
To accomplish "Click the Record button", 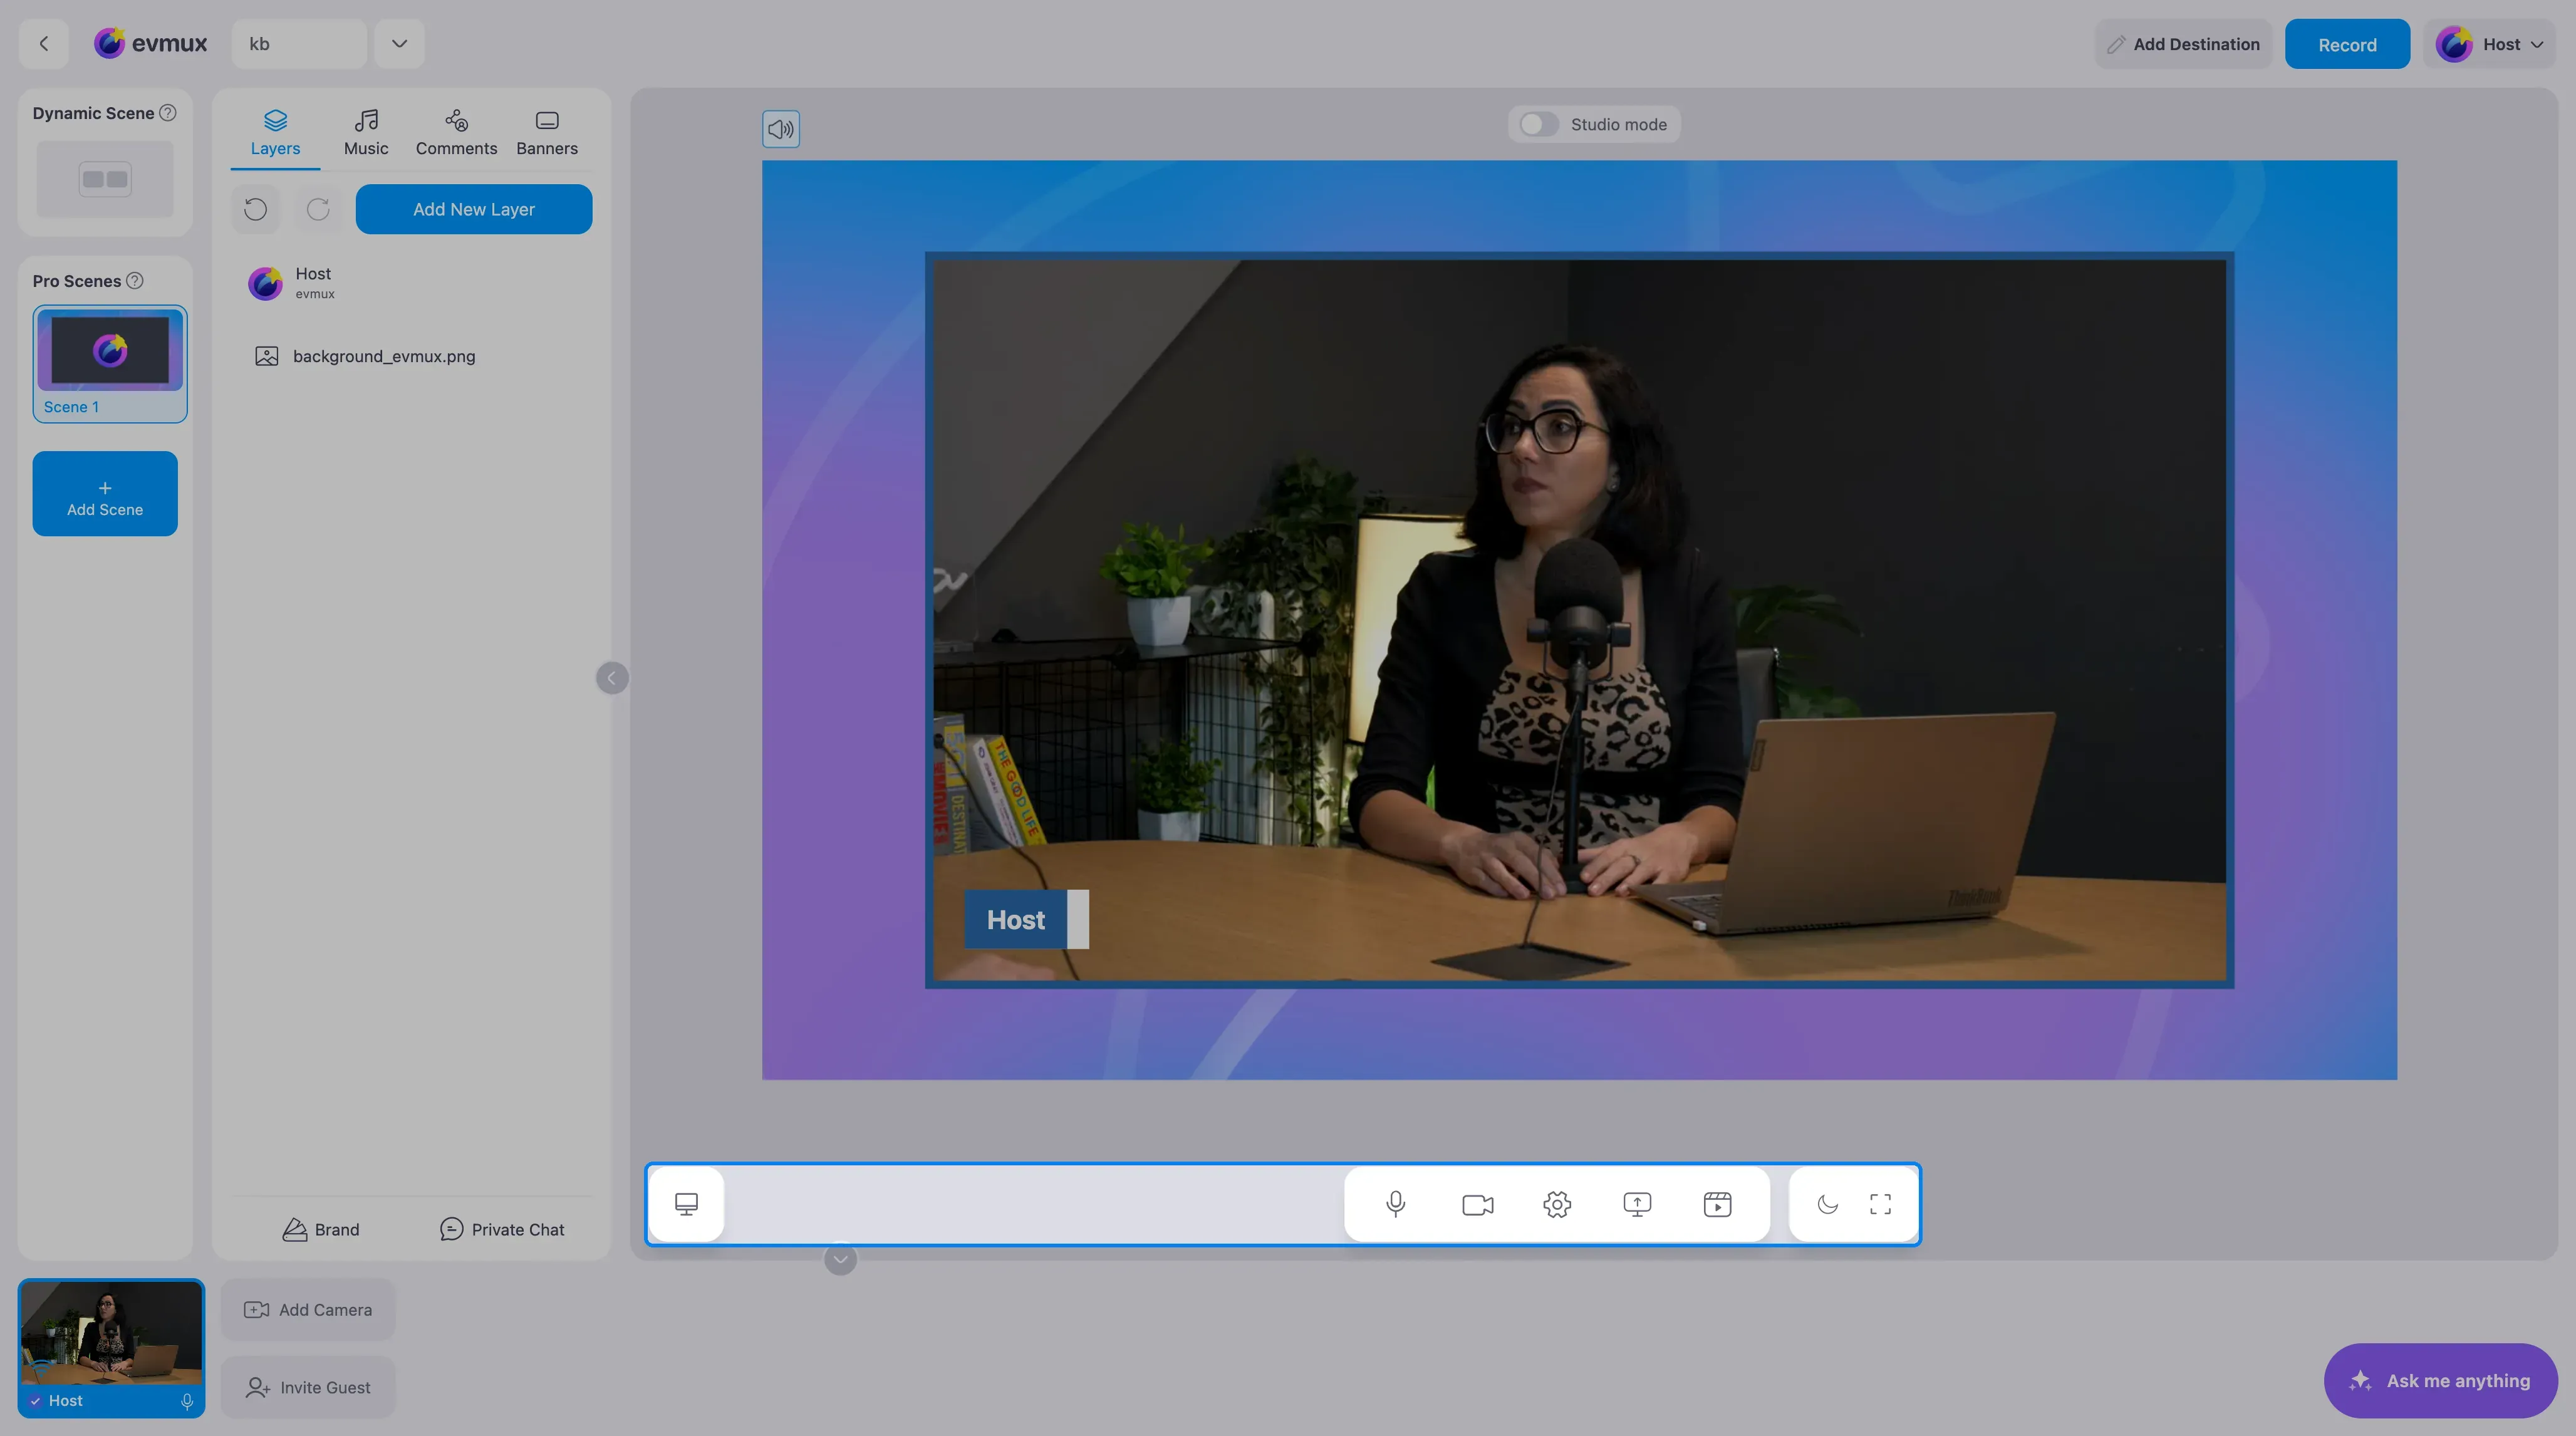I will click(x=2347, y=44).
